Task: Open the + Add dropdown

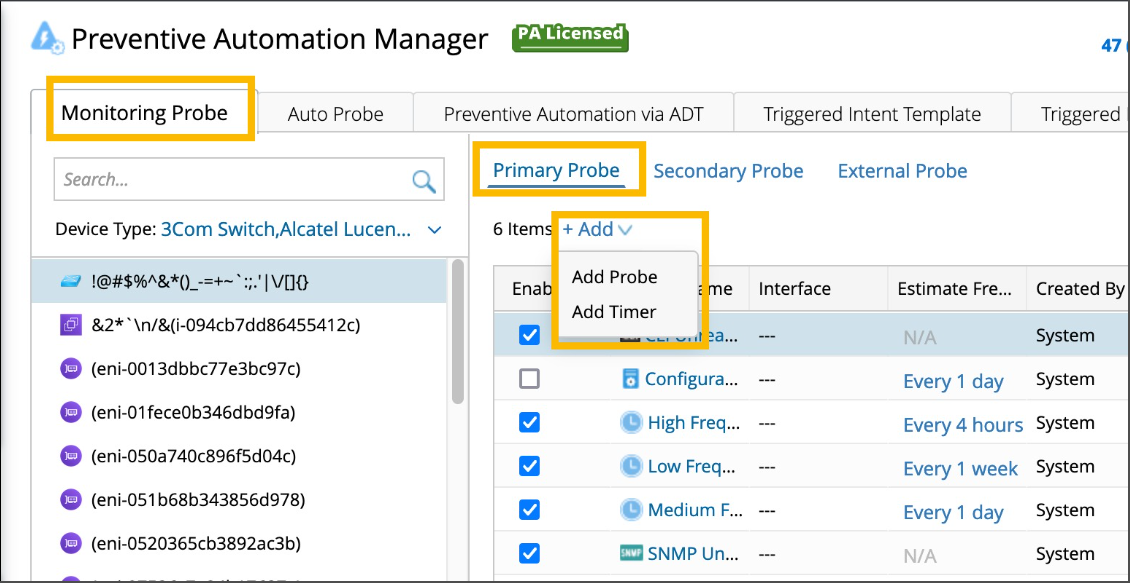Action: (x=597, y=229)
